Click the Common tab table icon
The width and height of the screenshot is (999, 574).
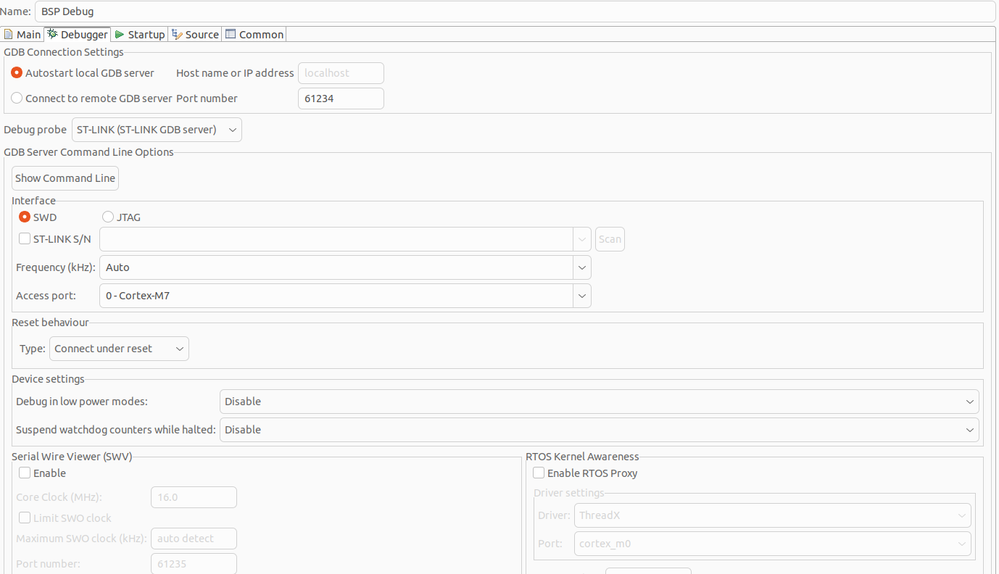click(x=231, y=34)
